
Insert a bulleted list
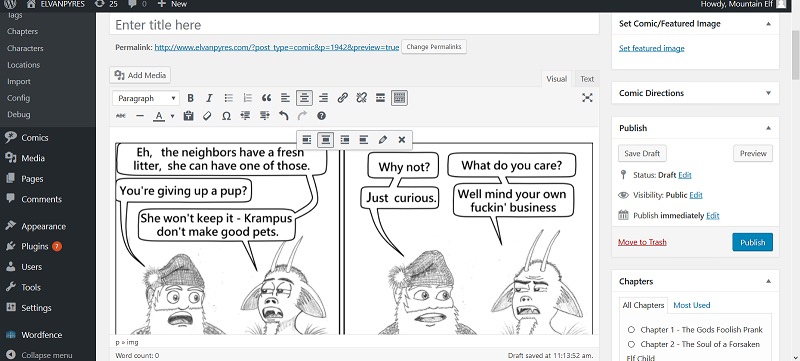[x=229, y=98]
